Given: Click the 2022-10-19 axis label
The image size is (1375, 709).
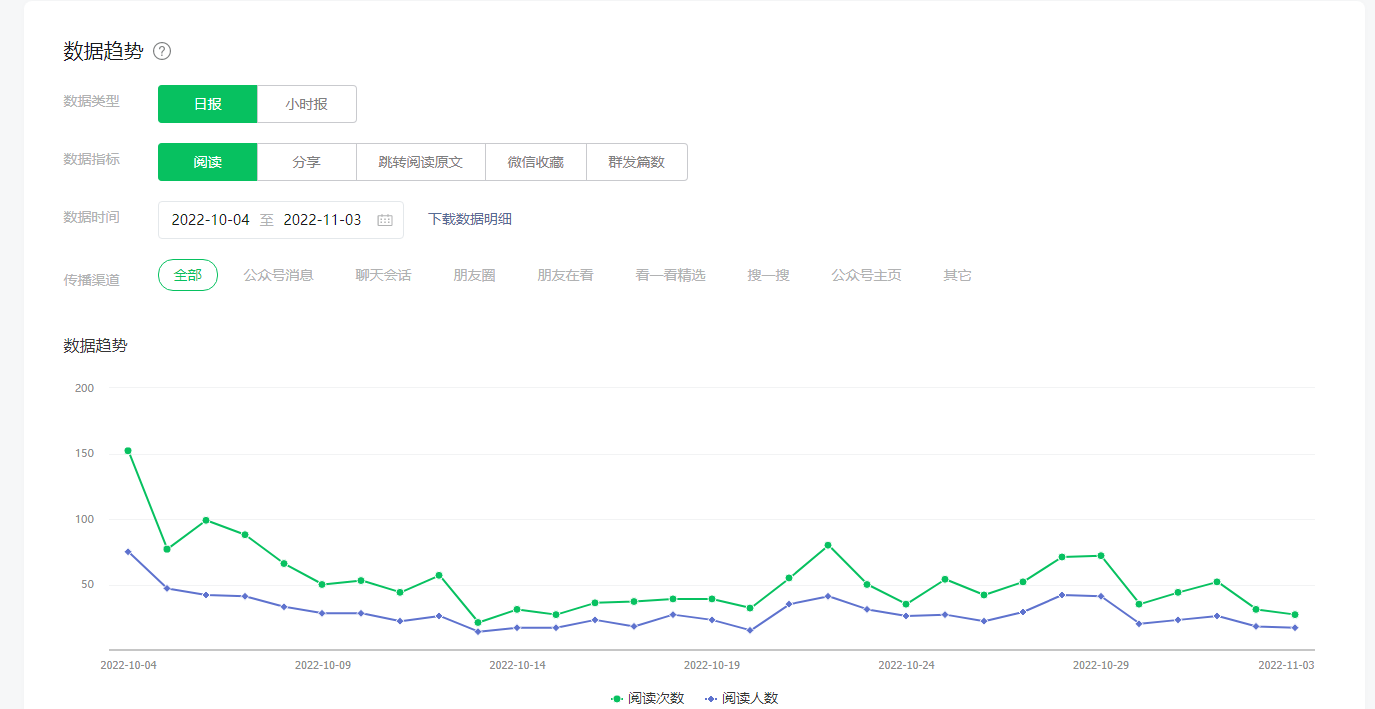Looking at the screenshot, I should (x=712, y=665).
